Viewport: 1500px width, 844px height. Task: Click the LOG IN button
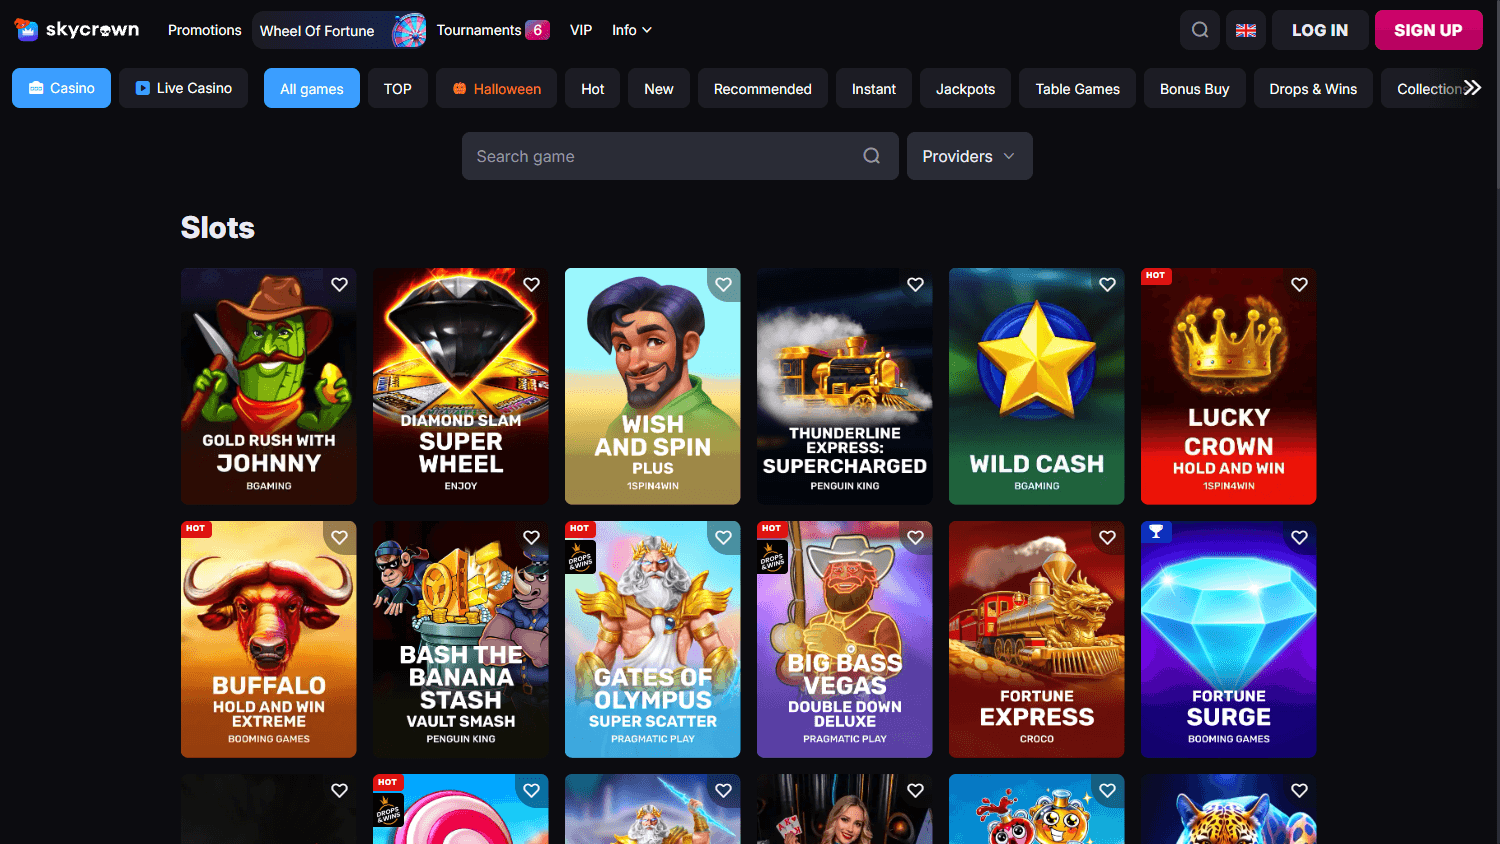tap(1319, 30)
